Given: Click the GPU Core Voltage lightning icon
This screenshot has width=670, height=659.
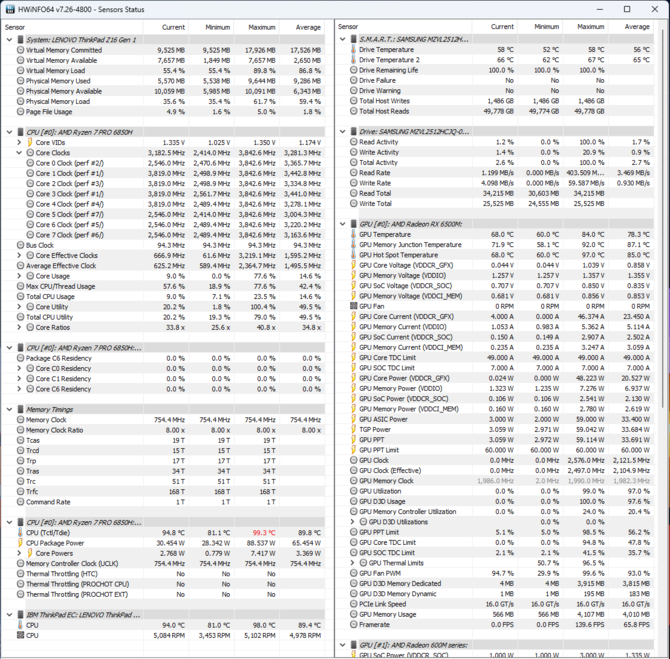Looking at the screenshot, I should click(x=353, y=265).
